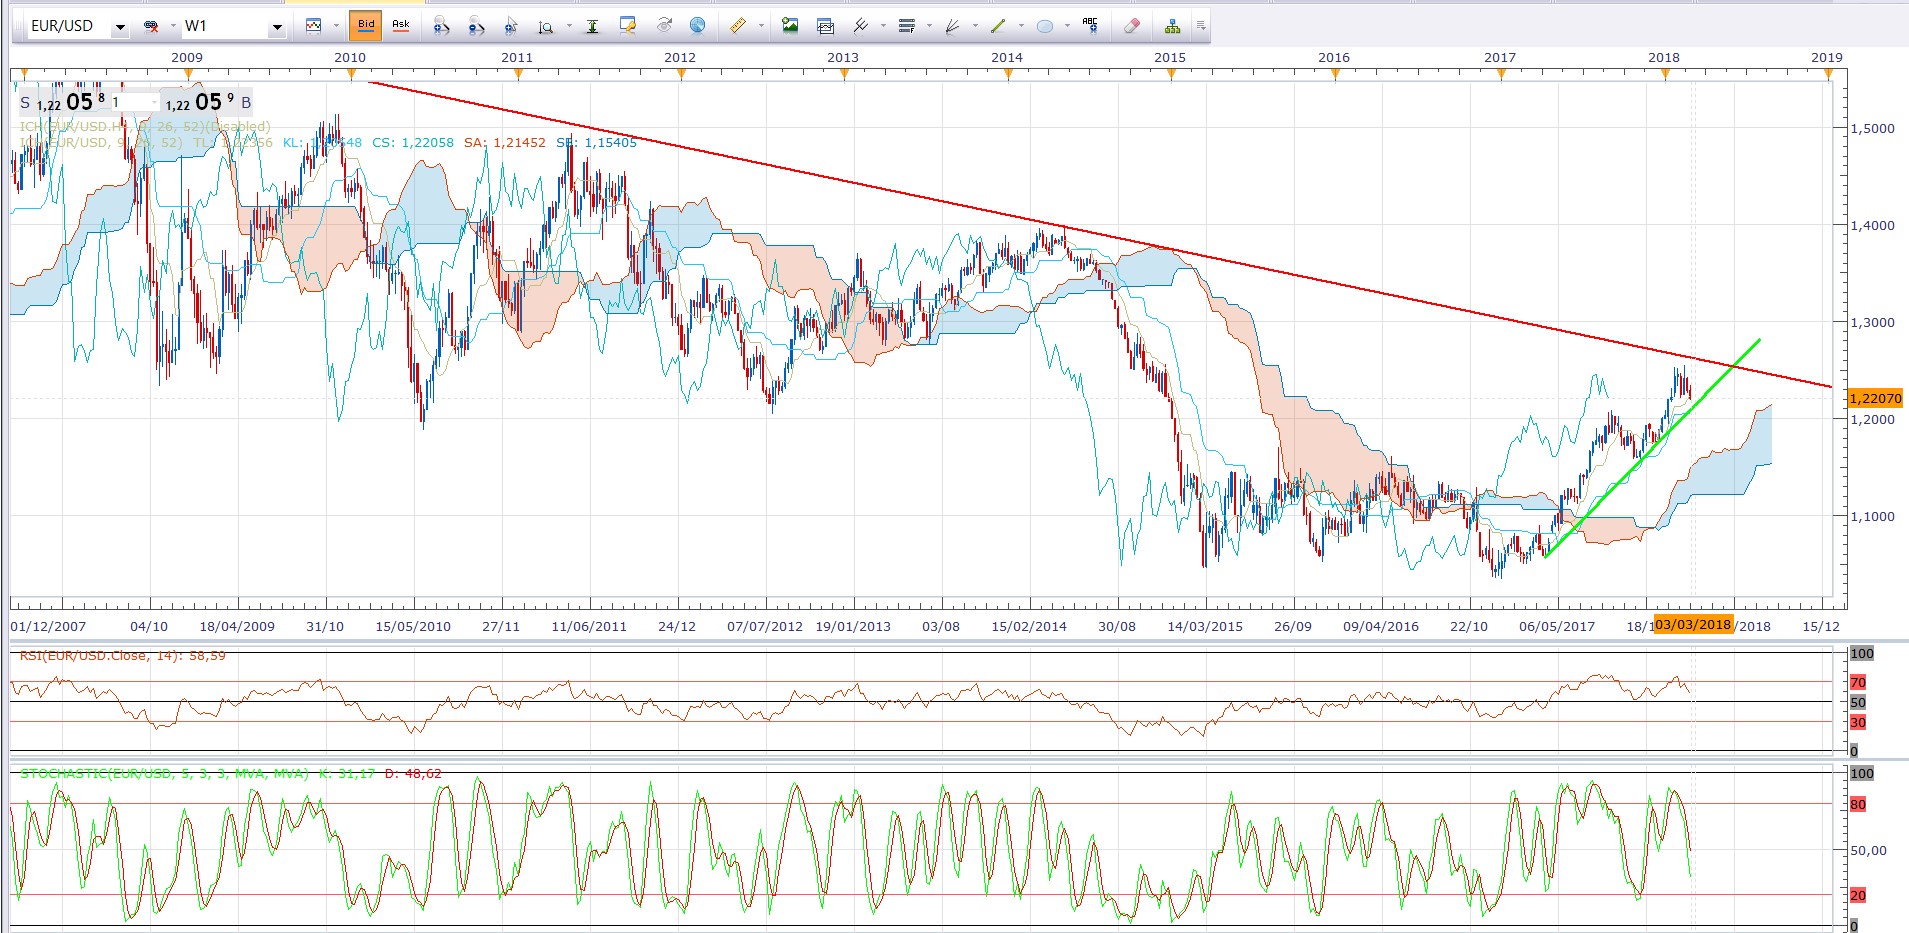
Task: Click the green hierarchy structure icon
Action: (1172, 26)
